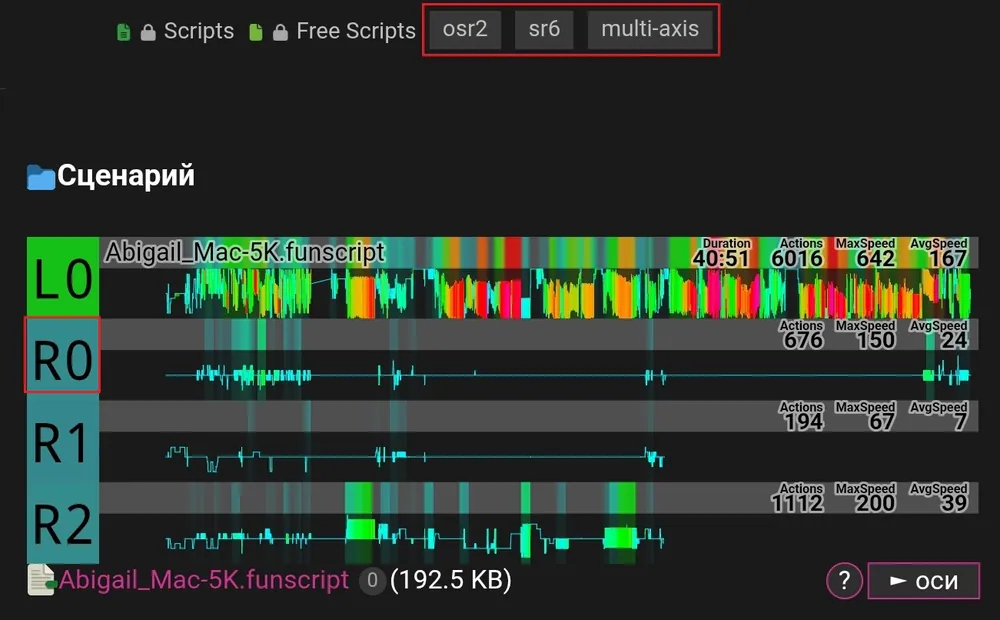Click the lock icon before Free Scripts

(280, 33)
